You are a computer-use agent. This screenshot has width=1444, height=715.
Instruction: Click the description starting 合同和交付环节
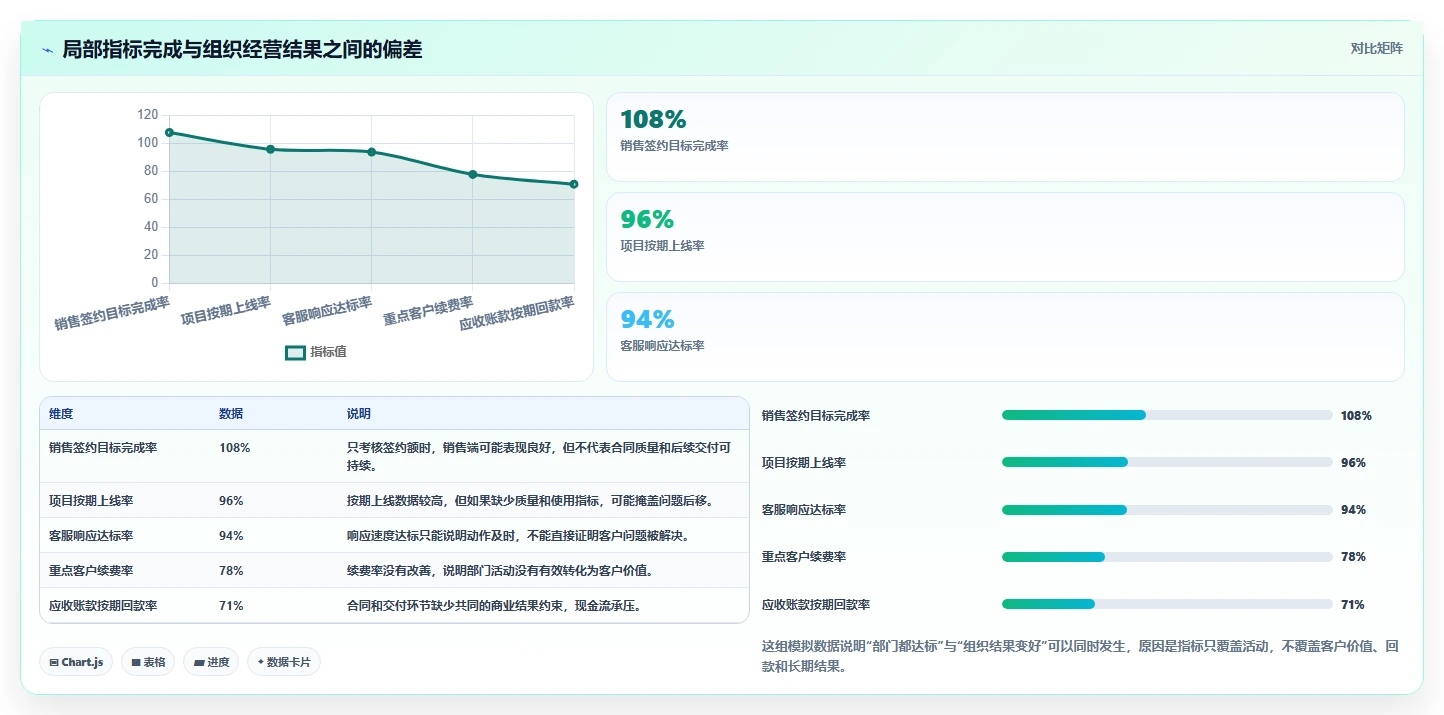click(494, 605)
